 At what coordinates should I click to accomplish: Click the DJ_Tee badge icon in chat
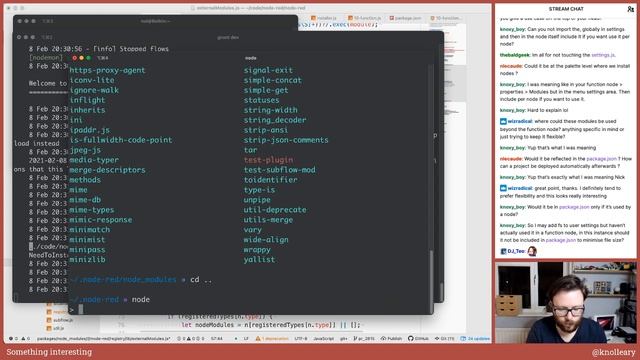pos(503,251)
